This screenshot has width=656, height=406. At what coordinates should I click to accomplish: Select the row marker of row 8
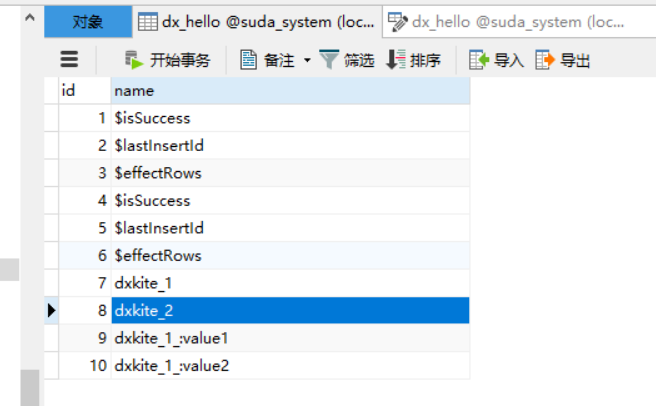tap(51, 311)
